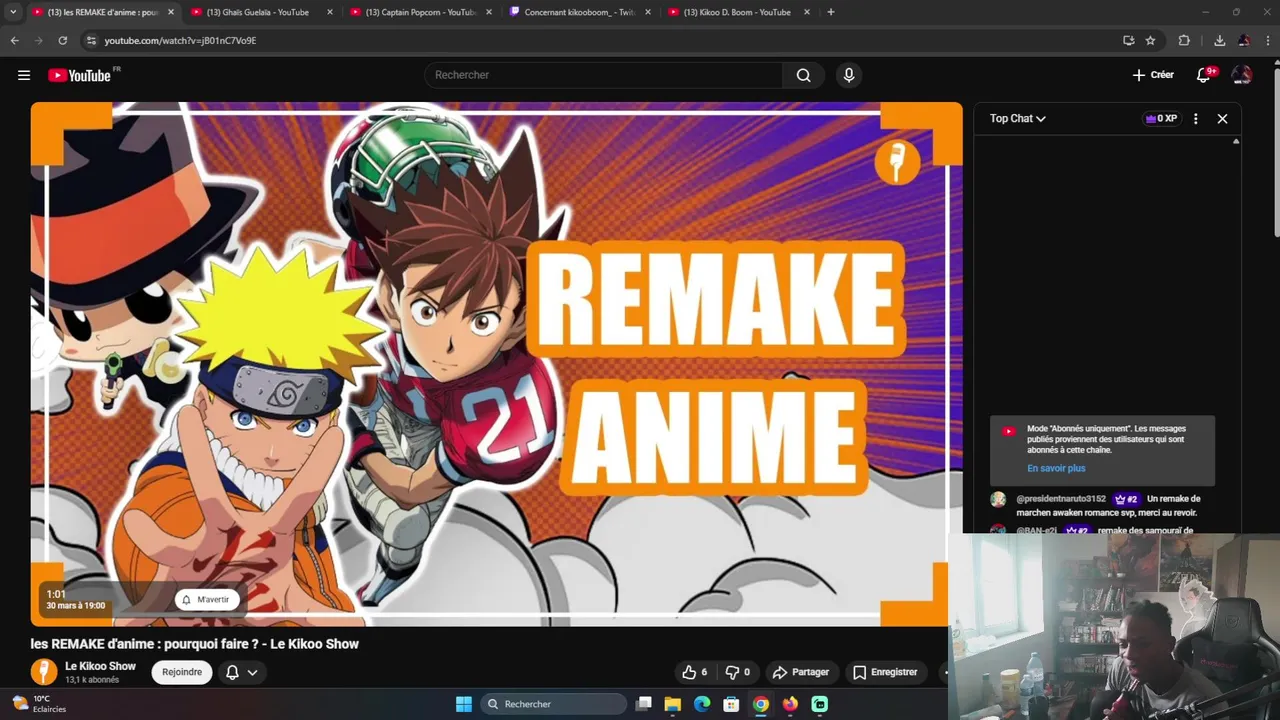Open the weather widget showing 10°C
The width and height of the screenshot is (1280, 720).
(39, 704)
